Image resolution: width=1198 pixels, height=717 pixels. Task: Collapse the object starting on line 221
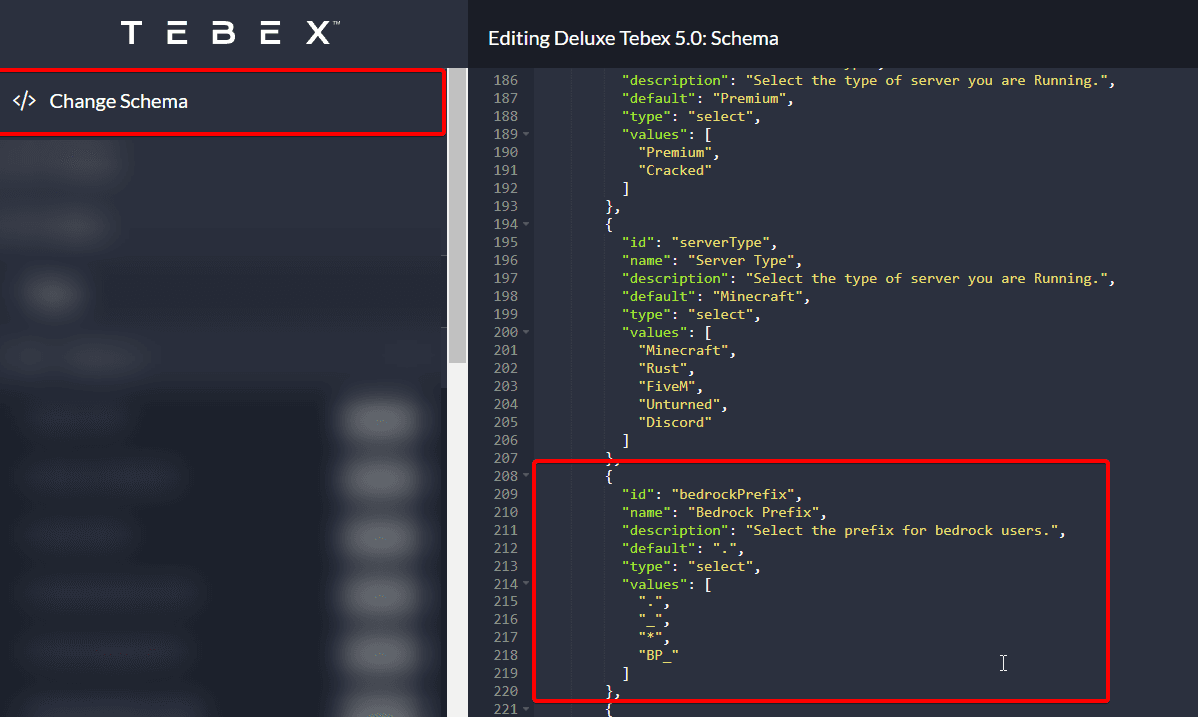coord(526,709)
